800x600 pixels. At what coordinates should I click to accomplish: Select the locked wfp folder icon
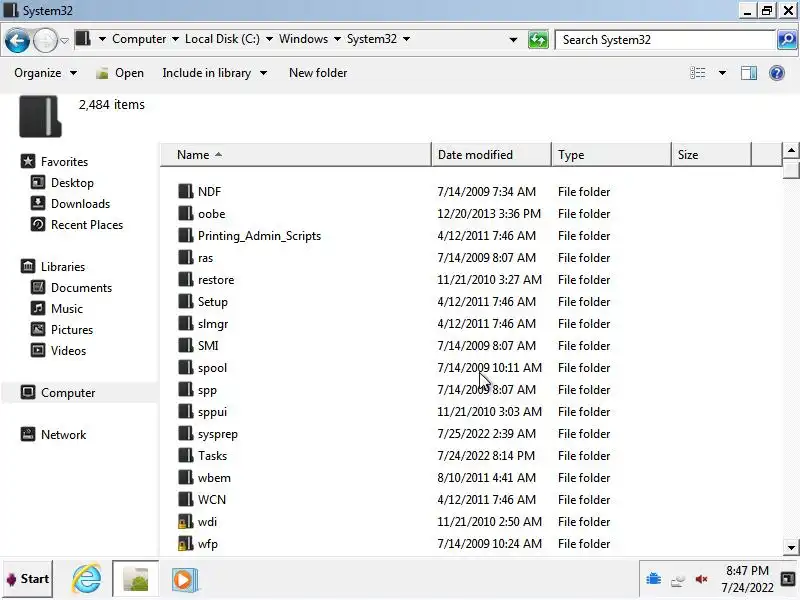[185, 543]
